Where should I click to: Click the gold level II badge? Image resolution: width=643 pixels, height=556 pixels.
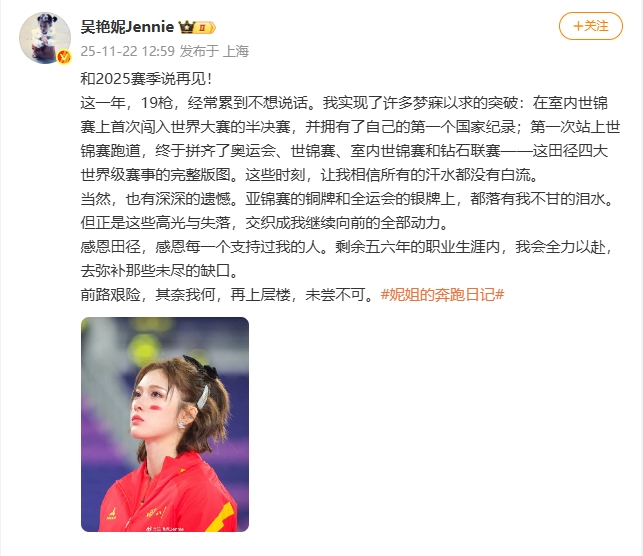pyautogui.click(x=205, y=27)
